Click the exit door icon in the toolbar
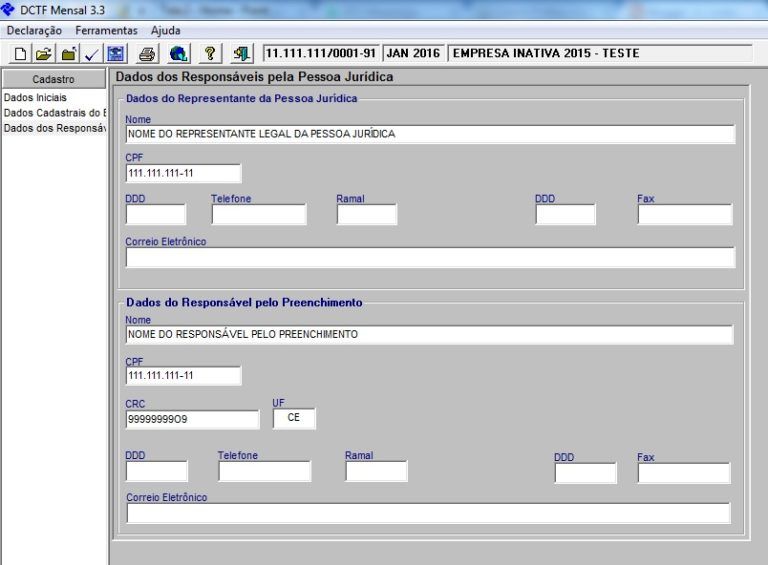 click(241, 53)
